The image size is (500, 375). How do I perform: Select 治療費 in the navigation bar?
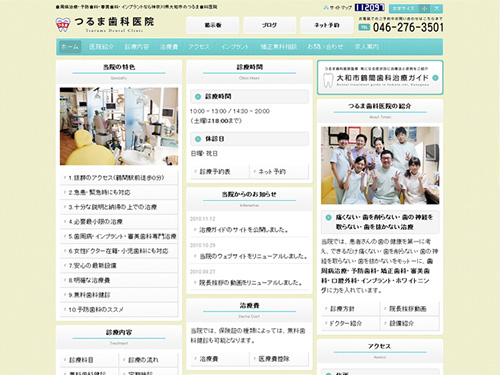pos(169,47)
